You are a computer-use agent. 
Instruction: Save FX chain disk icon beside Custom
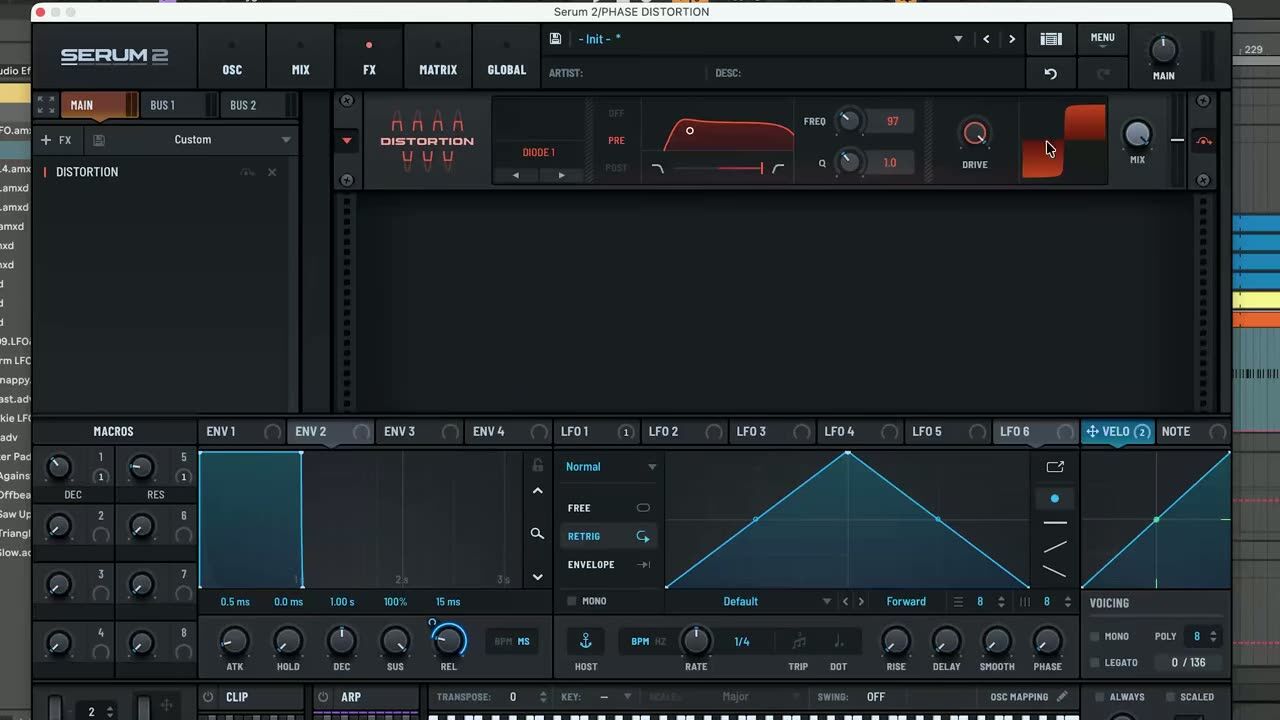click(98, 140)
